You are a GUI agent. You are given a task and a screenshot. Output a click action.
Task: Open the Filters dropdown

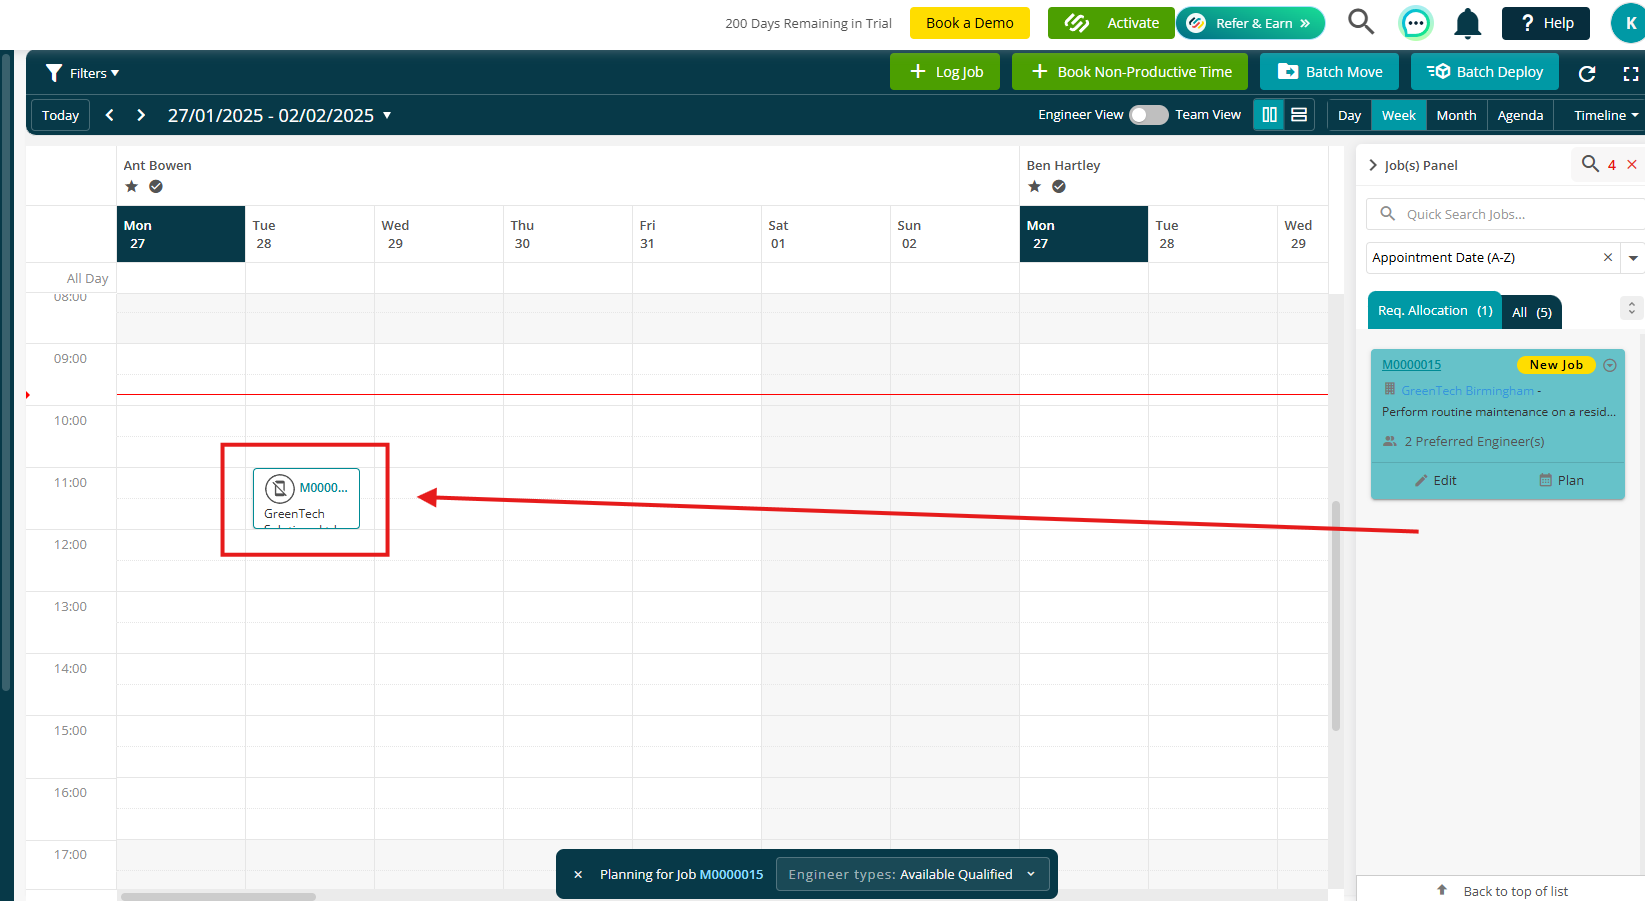click(x=83, y=73)
